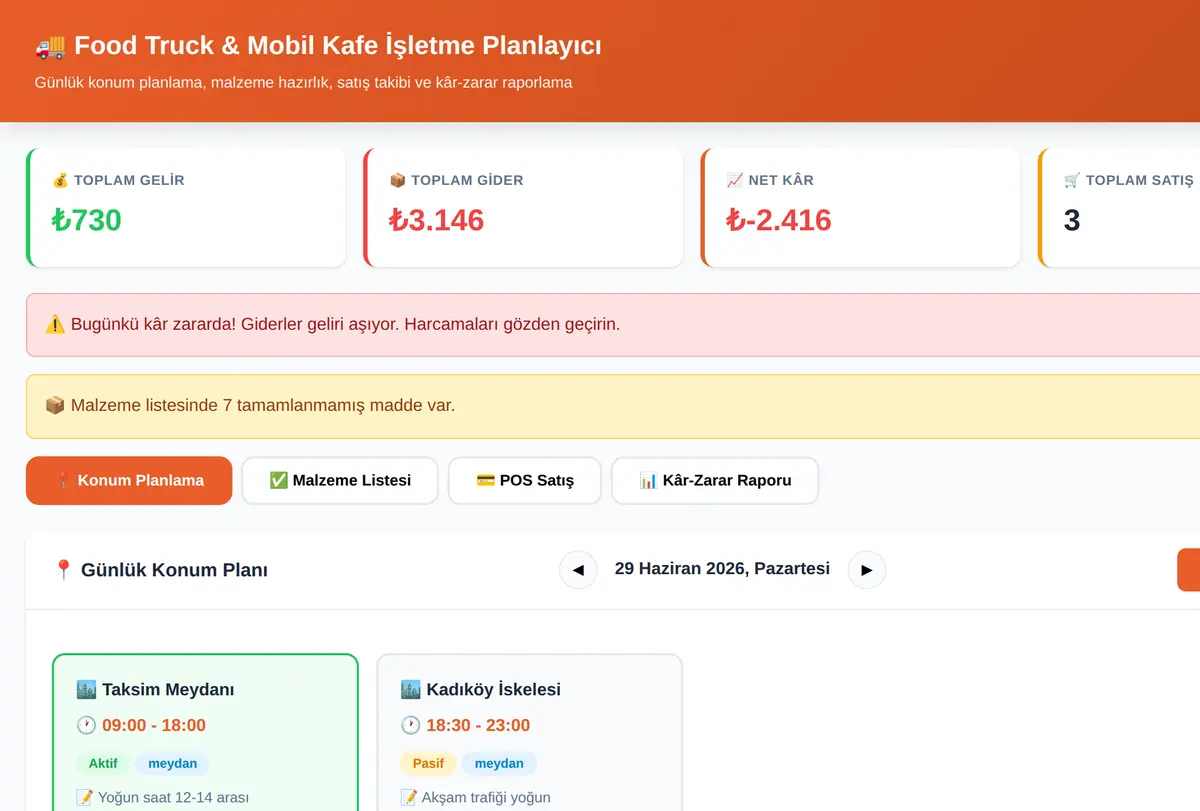Click the checkmark icon on Malzeme Listesi tab
Screen dimensions: 1200x811
279,481
